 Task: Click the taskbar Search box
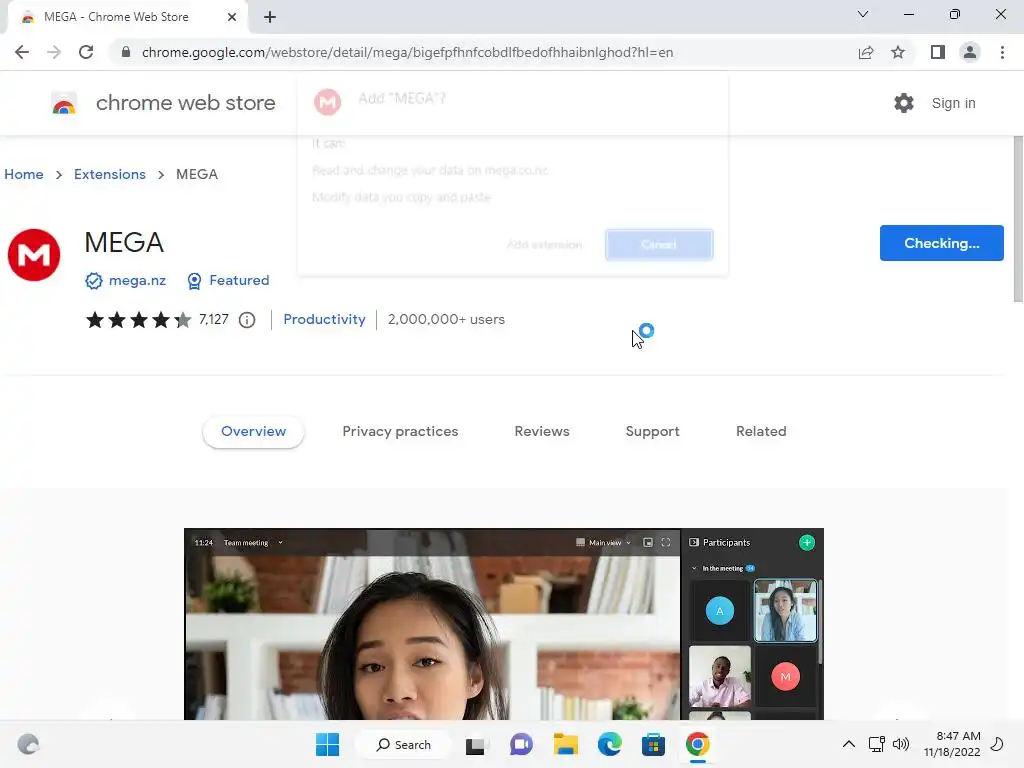tap(404, 744)
